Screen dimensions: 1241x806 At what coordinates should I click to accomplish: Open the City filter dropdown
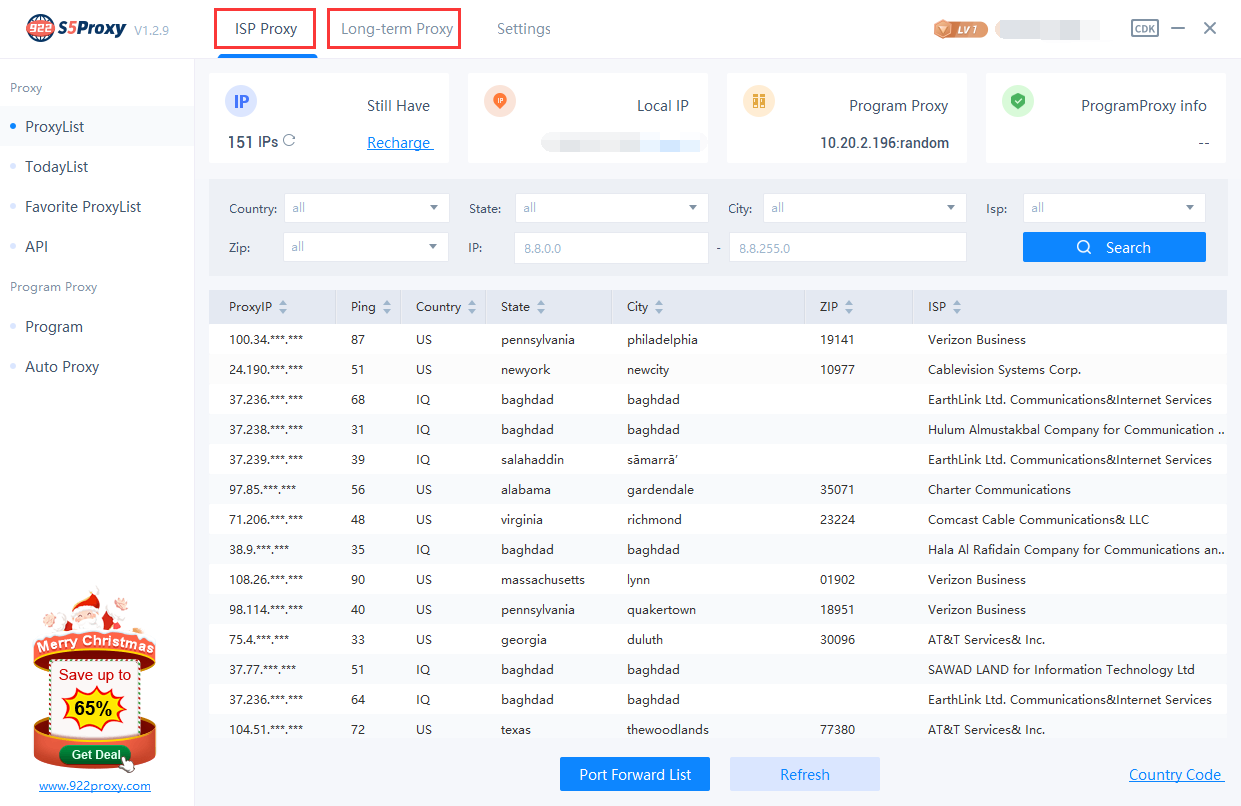pyautogui.click(x=865, y=208)
